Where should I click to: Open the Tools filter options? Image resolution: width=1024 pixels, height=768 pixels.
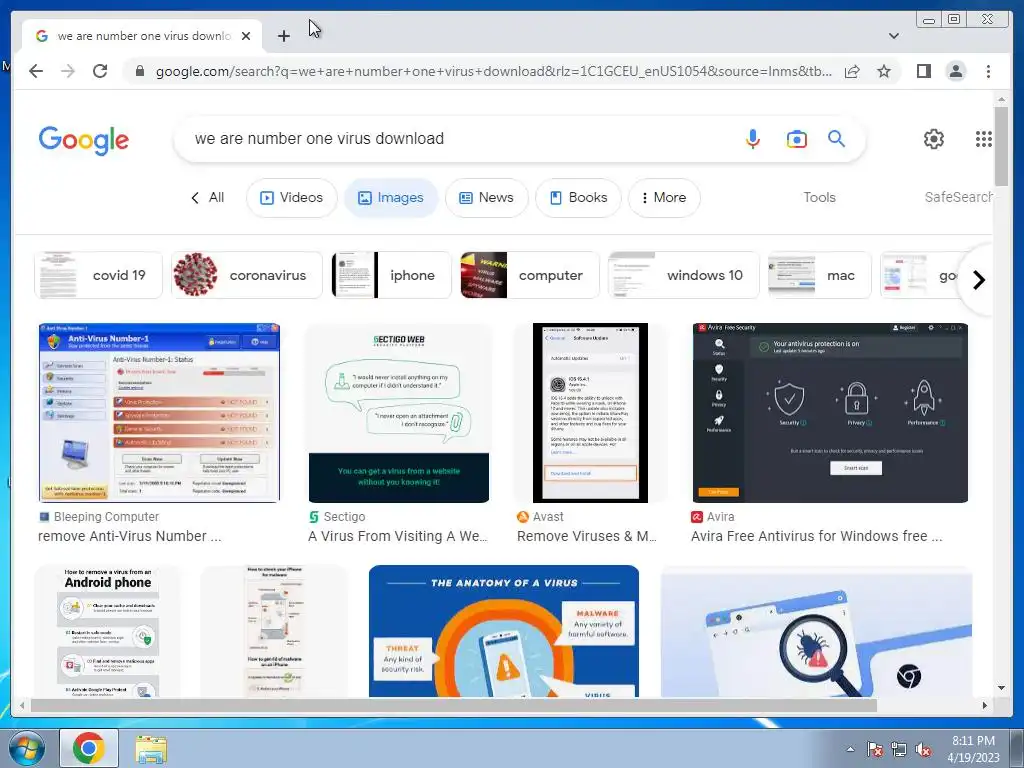coord(819,197)
